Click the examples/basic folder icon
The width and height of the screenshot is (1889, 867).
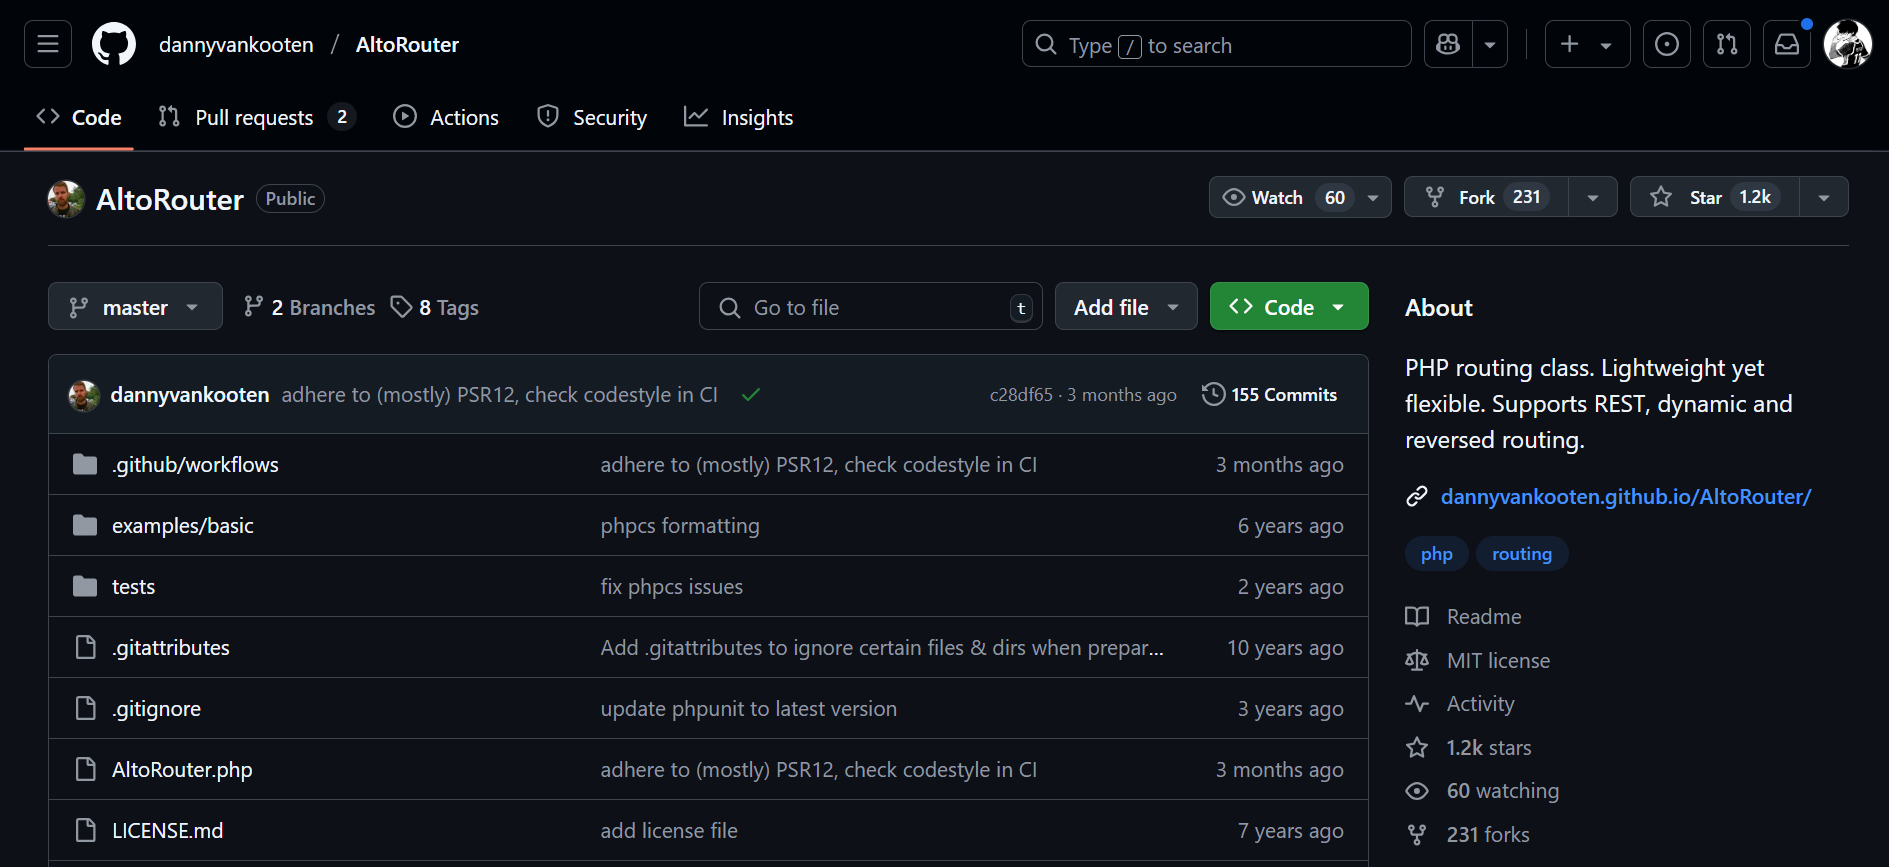pos(85,525)
